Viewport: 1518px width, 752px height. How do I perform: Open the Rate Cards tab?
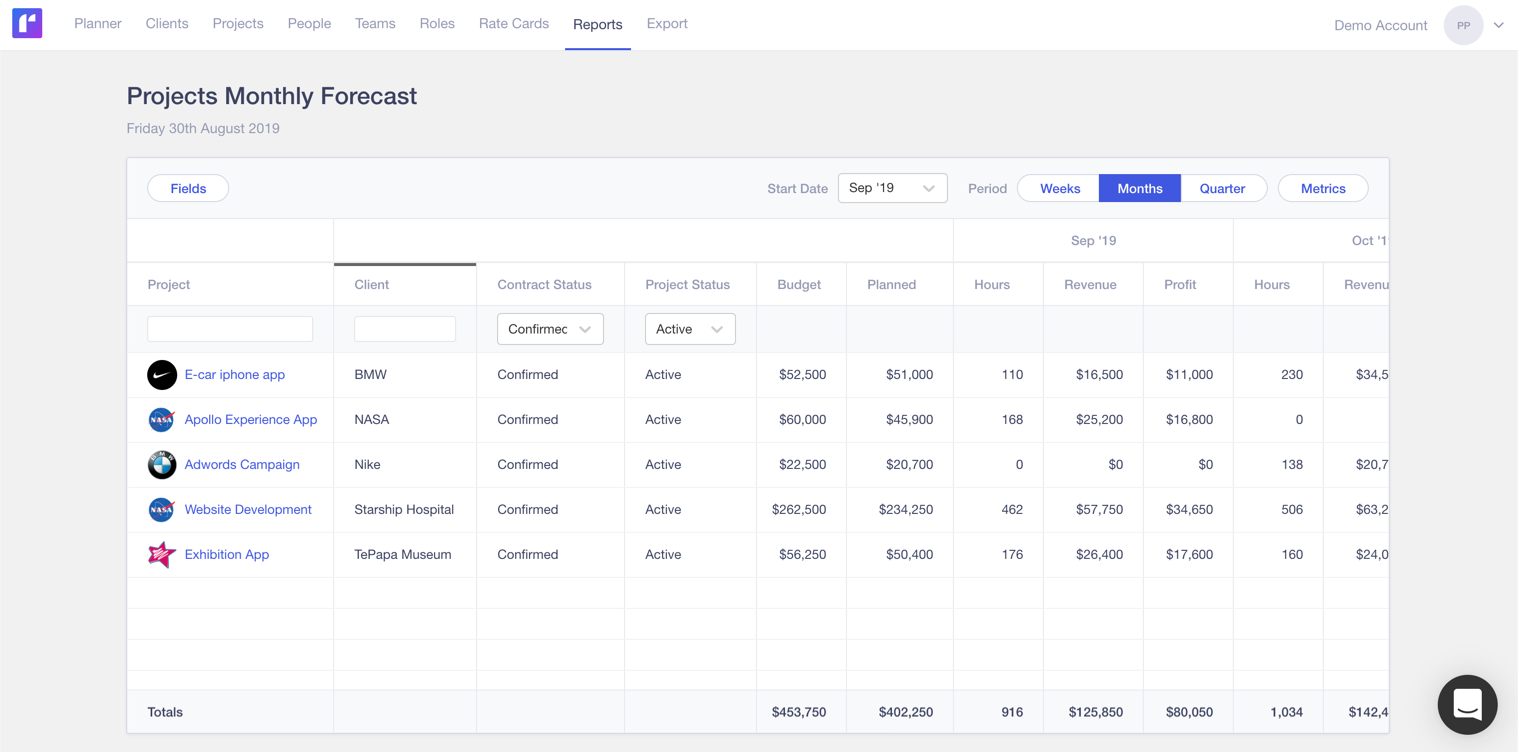click(x=513, y=24)
